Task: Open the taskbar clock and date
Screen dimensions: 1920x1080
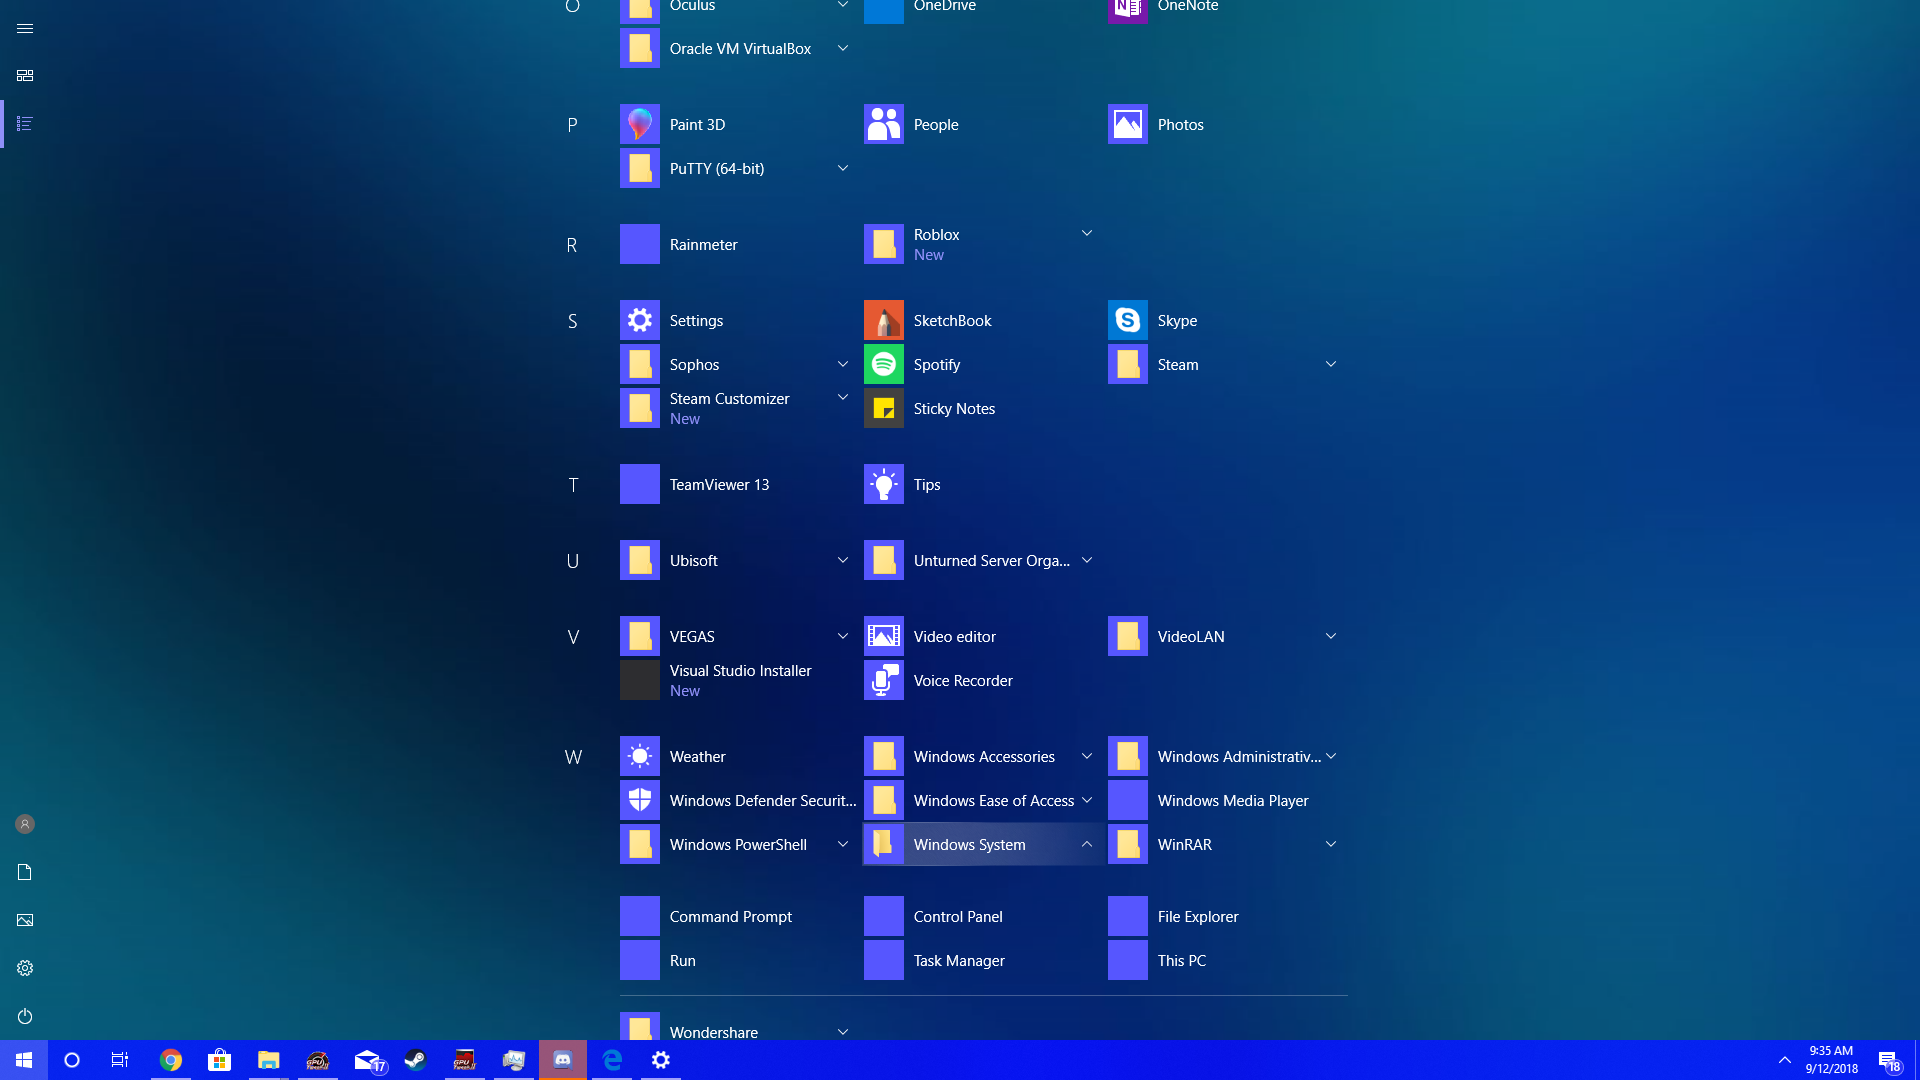Action: click(x=1831, y=1060)
